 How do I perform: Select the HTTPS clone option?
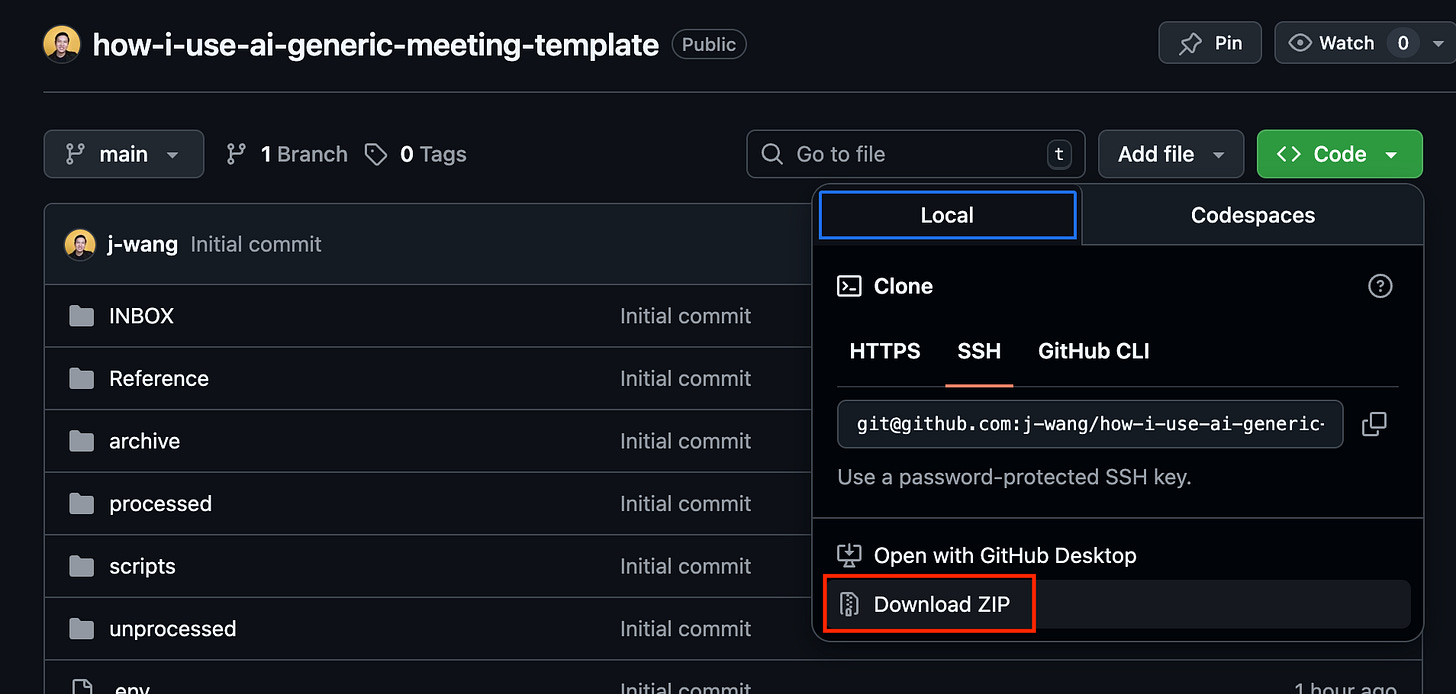[885, 351]
